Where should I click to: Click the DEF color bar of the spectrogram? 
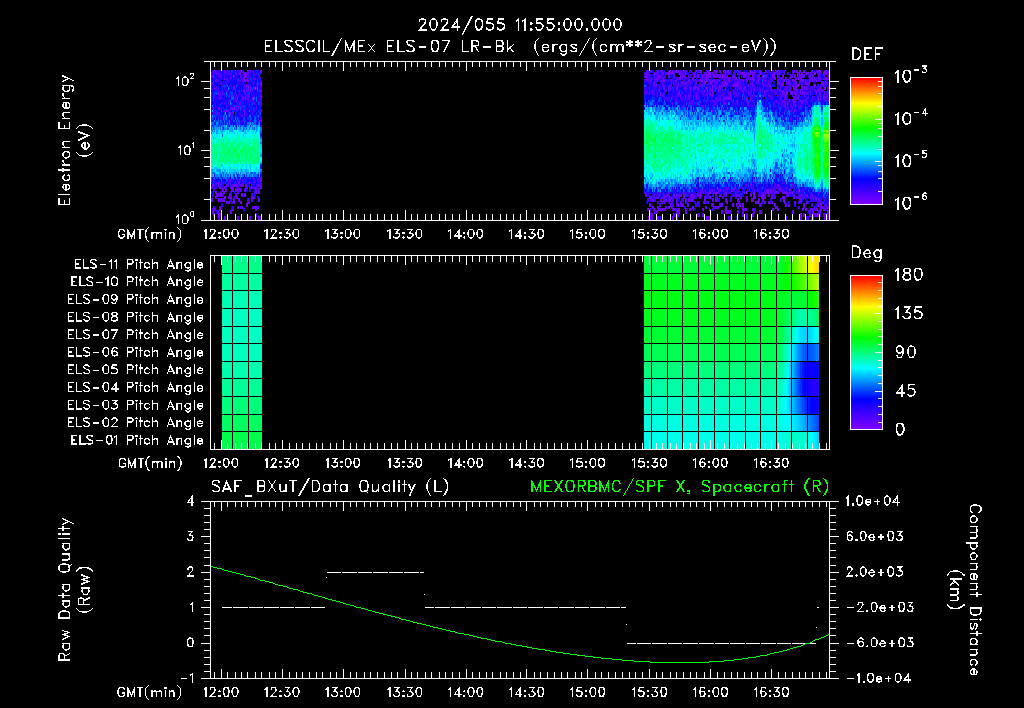click(866, 141)
